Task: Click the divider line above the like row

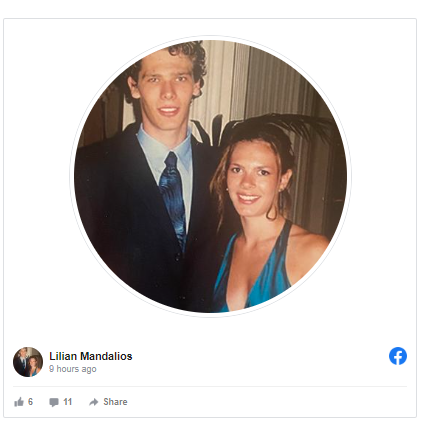Action: coord(210,387)
